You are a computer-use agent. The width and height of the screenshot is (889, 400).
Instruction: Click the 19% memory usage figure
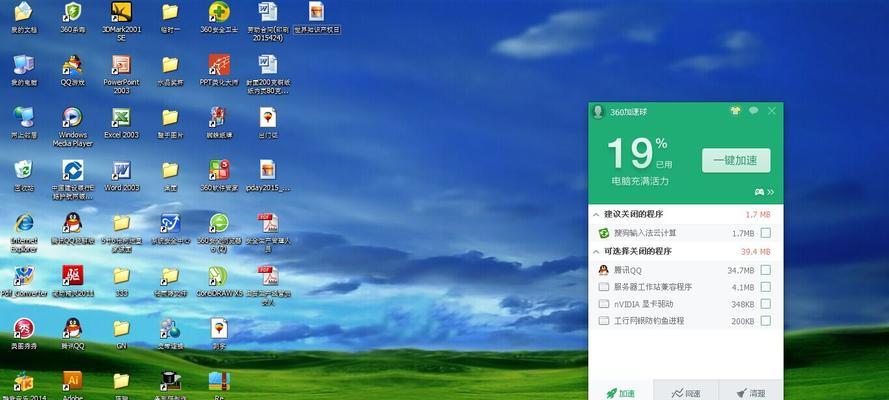638,154
